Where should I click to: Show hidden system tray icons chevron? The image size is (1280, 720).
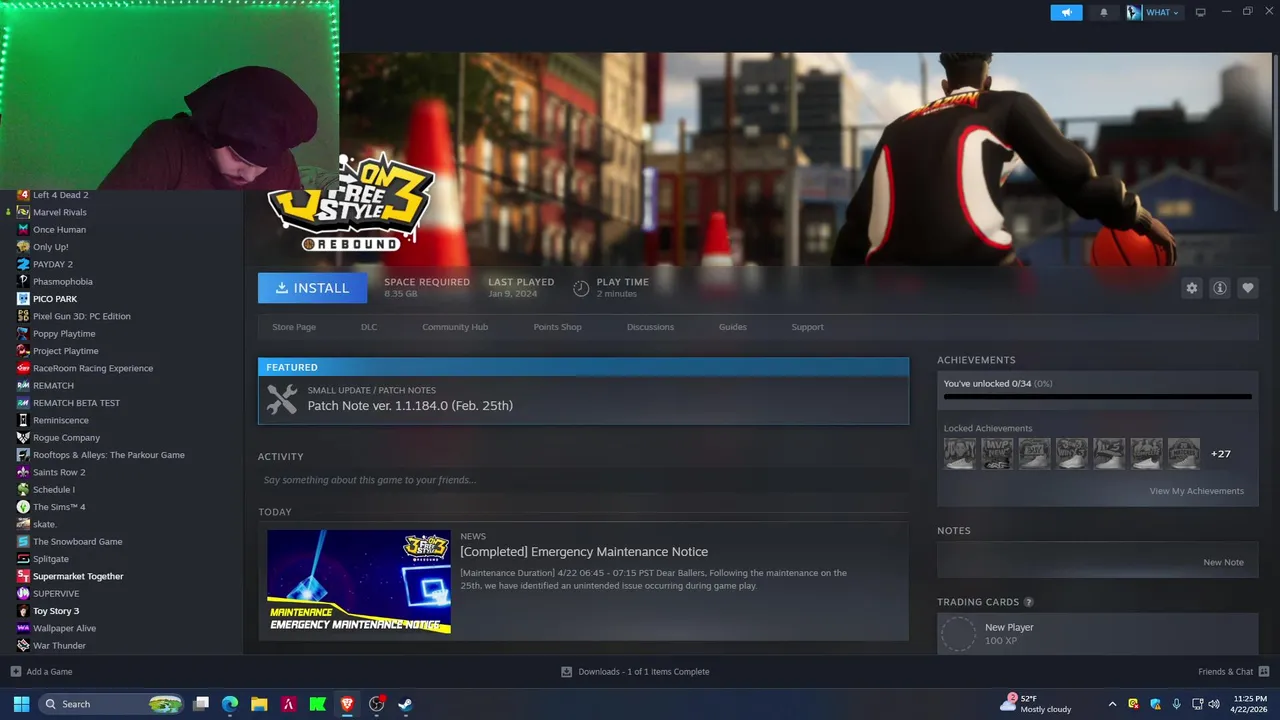1112,704
